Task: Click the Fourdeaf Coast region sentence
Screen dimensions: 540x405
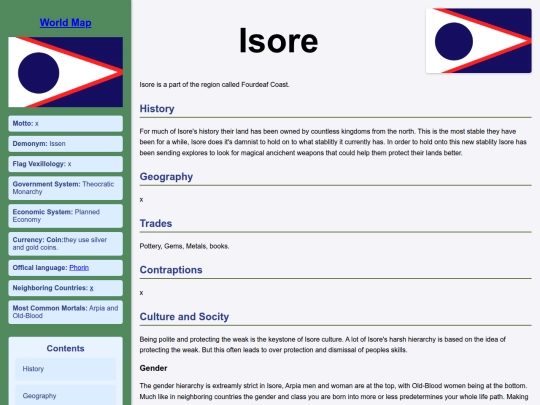Action: click(x=214, y=85)
